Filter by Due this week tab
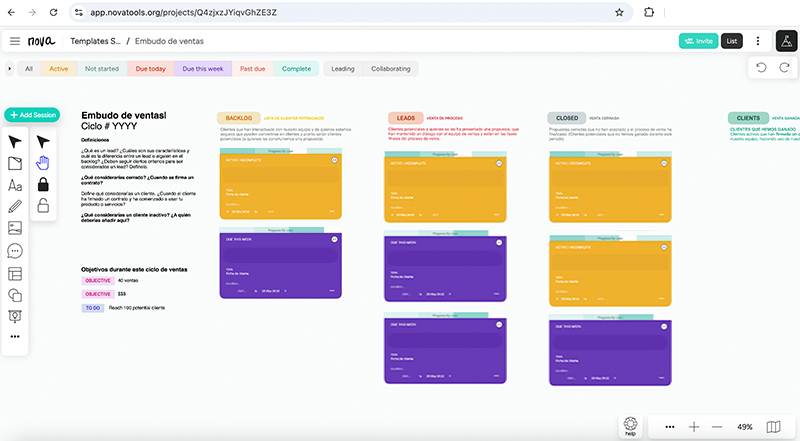This screenshot has height=441, width=800. click(x=202, y=69)
